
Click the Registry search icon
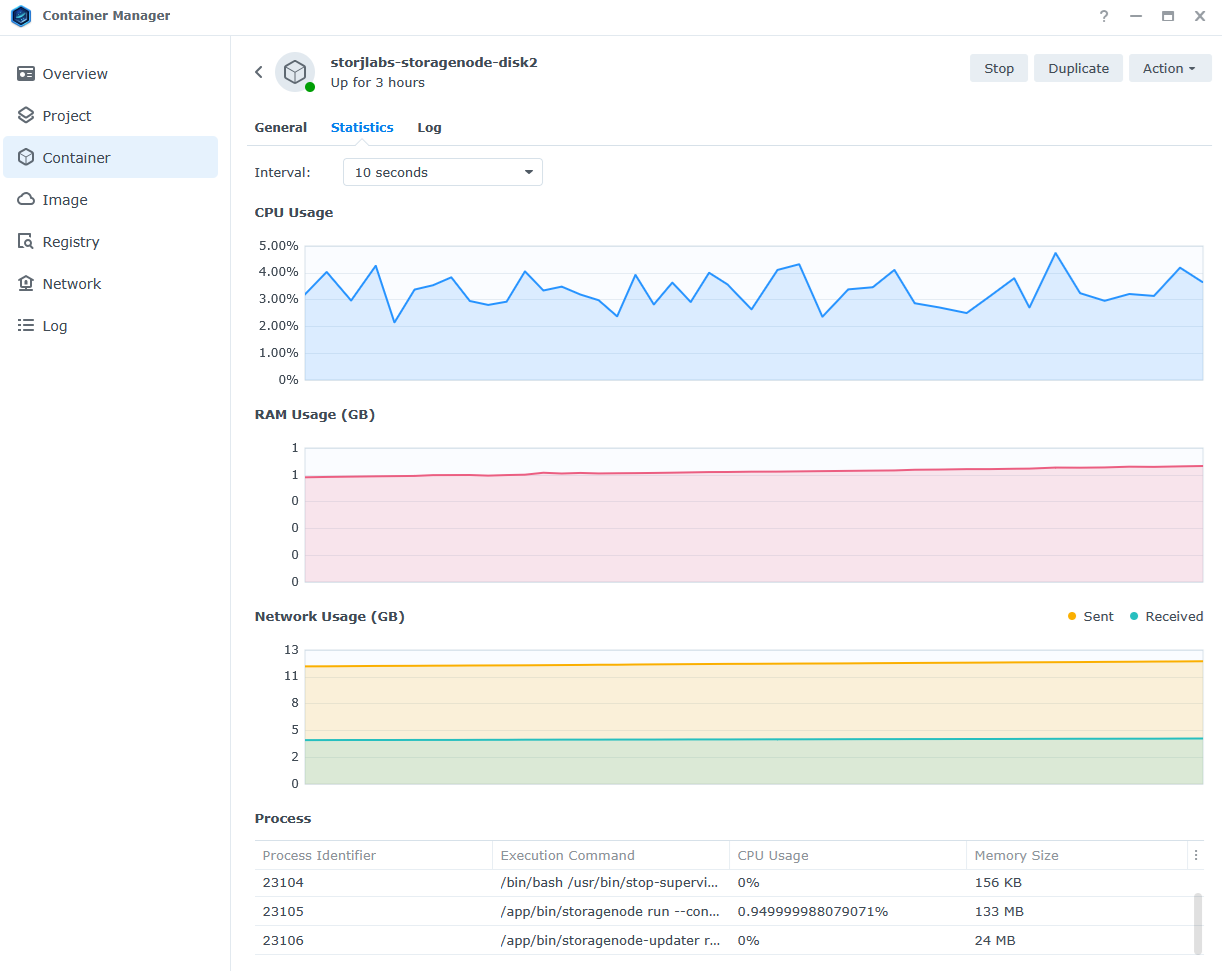click(26, 242)
